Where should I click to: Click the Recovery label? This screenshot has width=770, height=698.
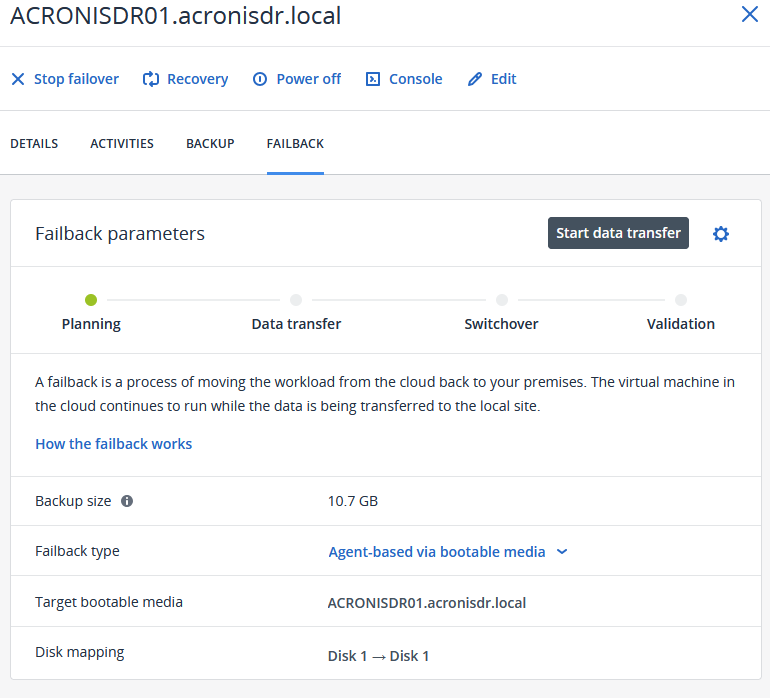[197, 79]
